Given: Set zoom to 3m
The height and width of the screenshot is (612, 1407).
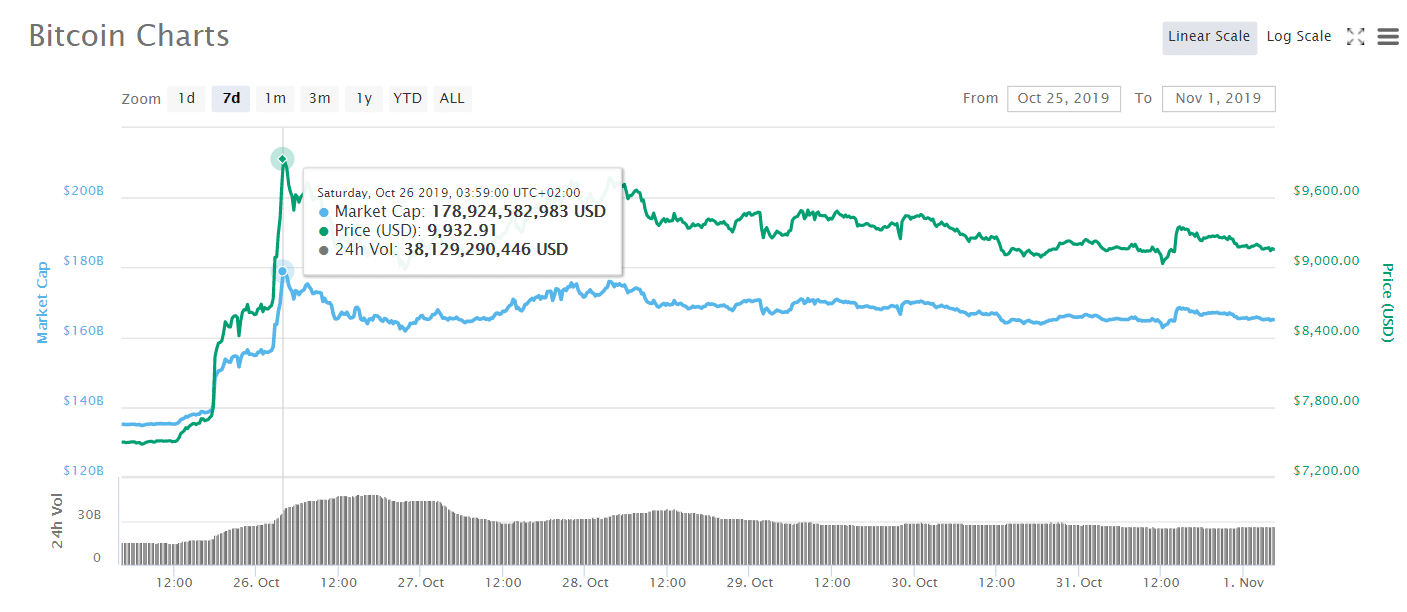Looking at the screenshot, I should coord(319,98).
